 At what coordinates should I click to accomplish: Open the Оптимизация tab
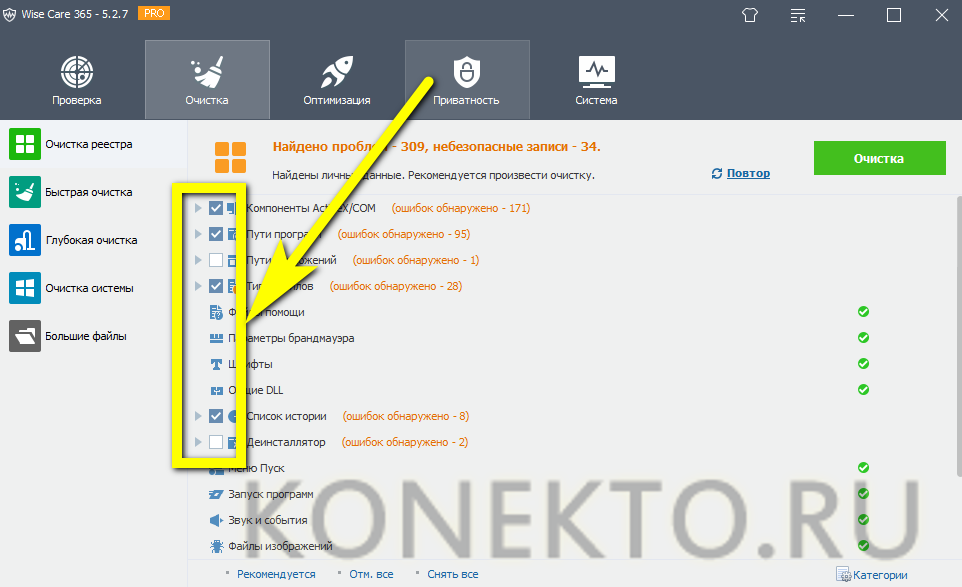tap(337, 80)
